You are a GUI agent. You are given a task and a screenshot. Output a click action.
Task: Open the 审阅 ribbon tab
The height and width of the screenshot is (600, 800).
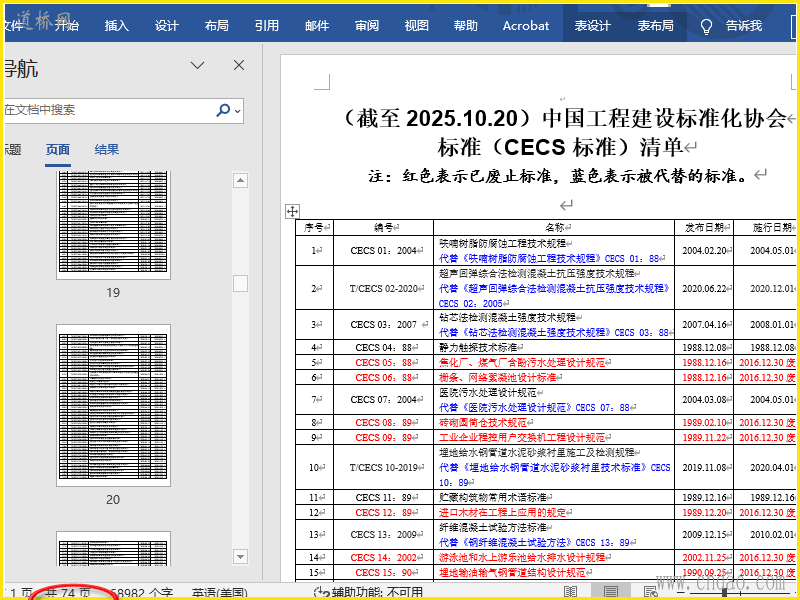[x=367, y=26]
